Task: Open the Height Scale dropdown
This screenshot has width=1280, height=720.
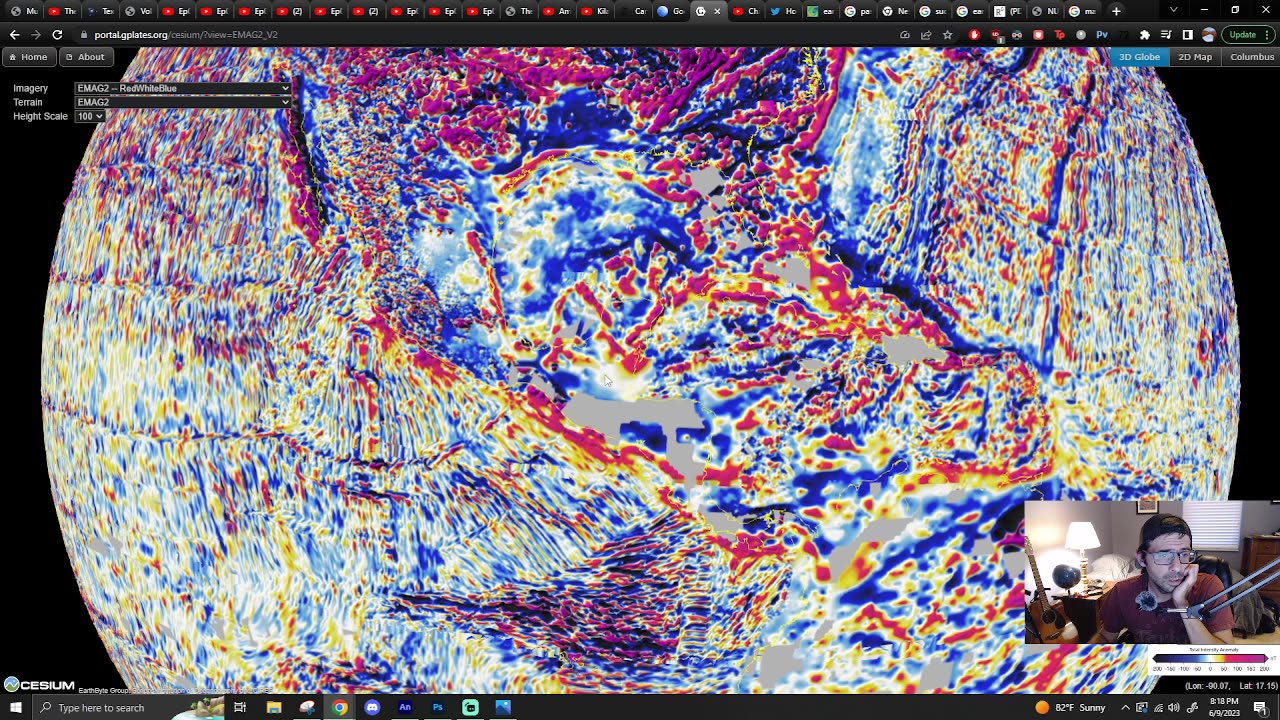Action: click(x=89, y=116)
